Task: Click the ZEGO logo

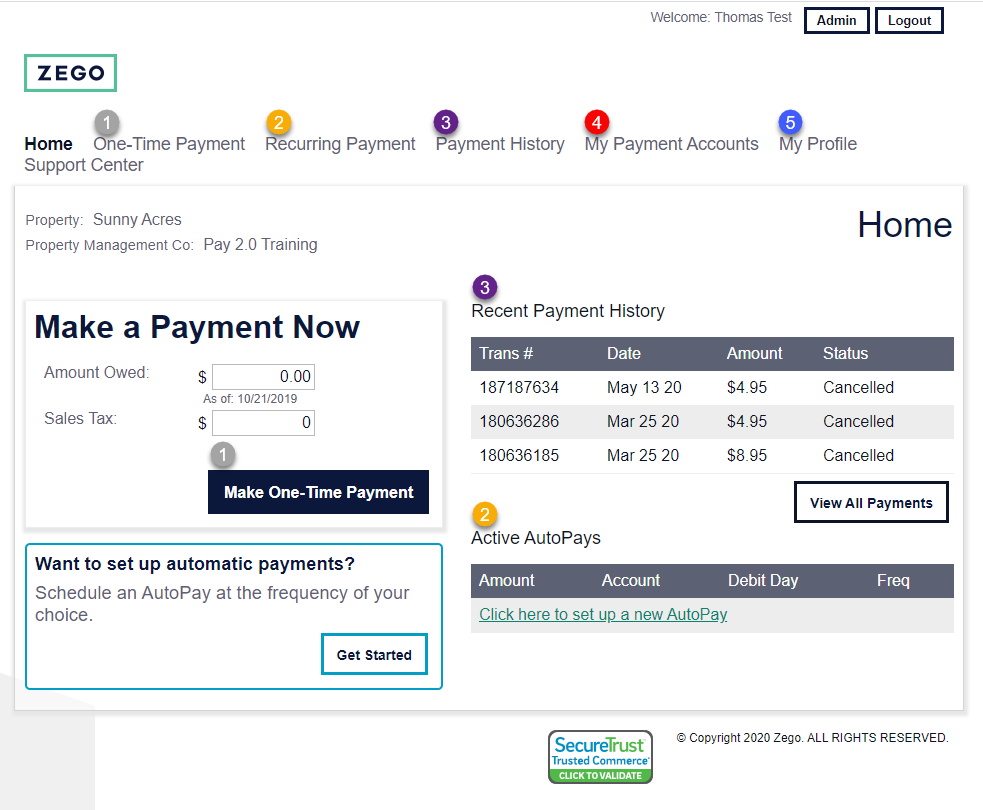Action: point(70,72)
